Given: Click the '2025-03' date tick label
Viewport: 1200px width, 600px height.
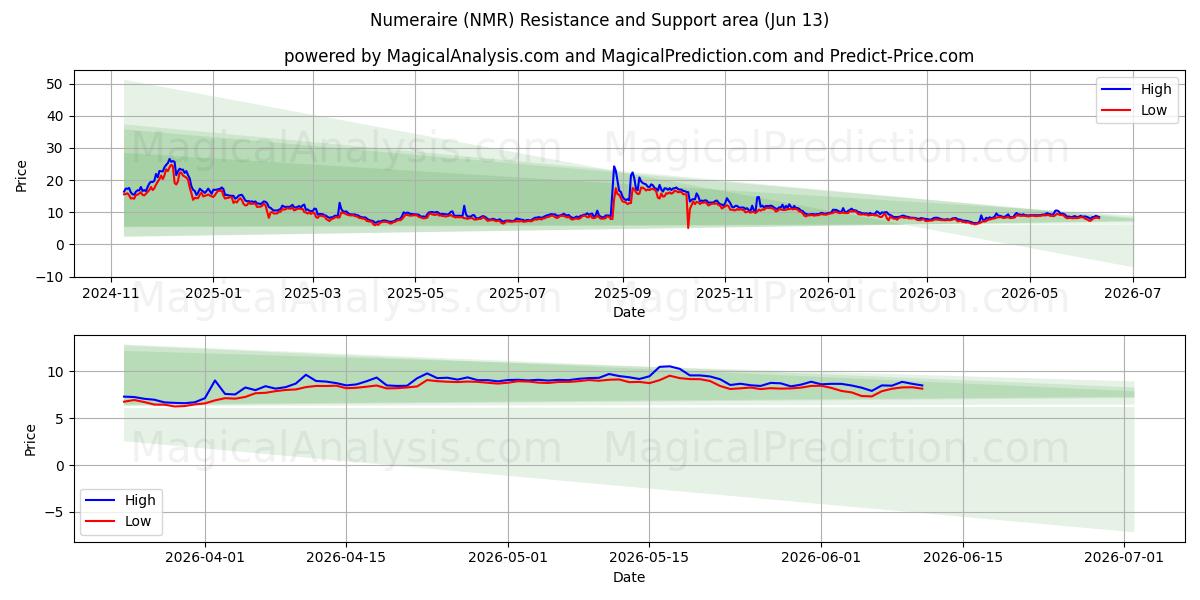Looking at the screenshot, I should 313,294.
